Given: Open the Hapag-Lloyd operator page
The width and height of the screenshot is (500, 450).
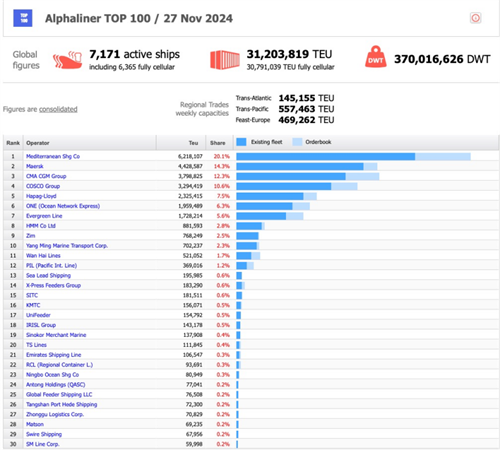Looking at the screenshot, I should [x=41, y=196].
